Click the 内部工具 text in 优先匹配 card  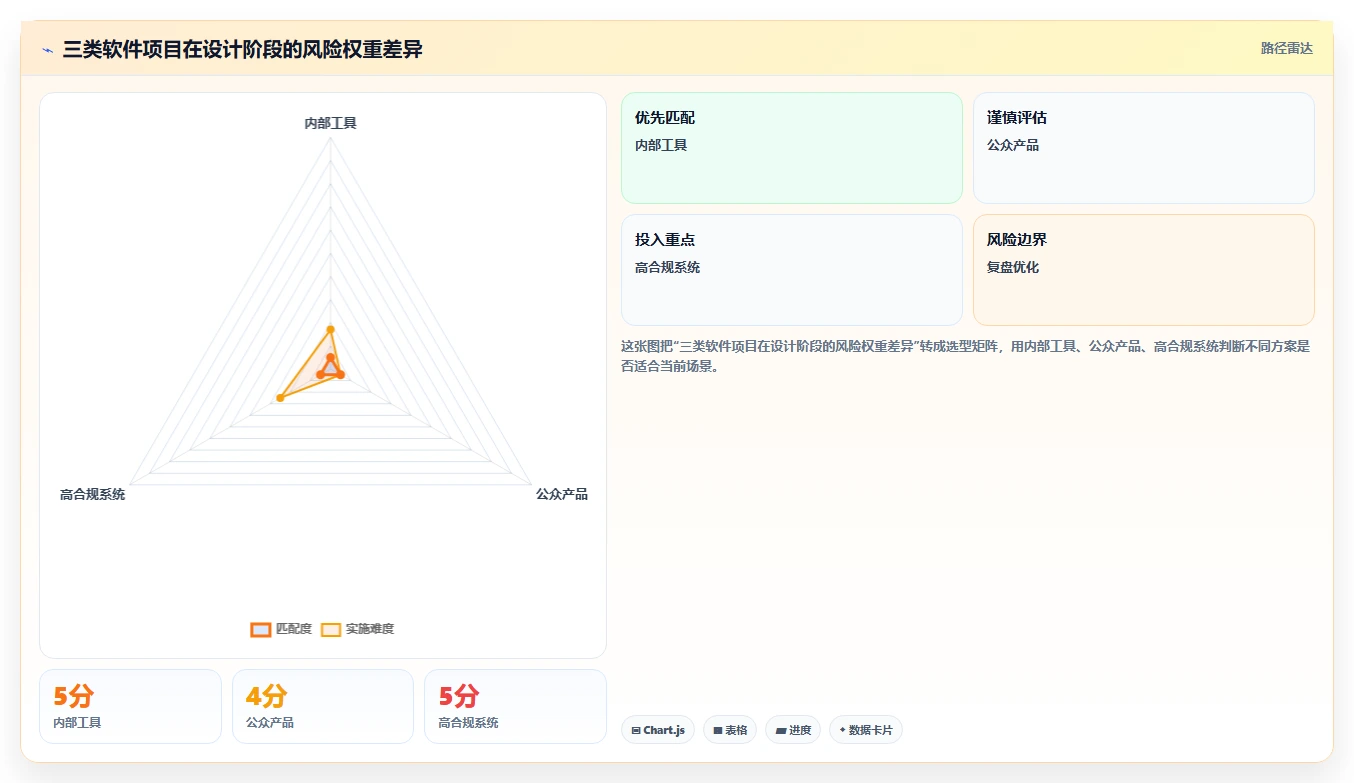tap(661, 145)
